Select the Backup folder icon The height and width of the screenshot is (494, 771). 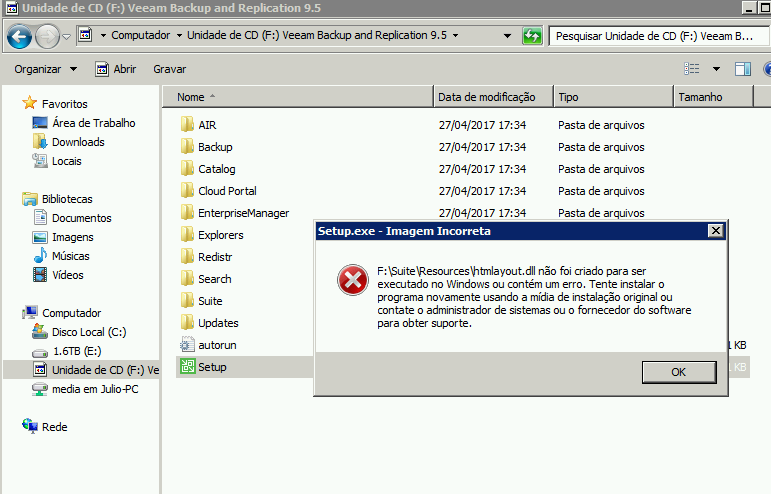187,146
